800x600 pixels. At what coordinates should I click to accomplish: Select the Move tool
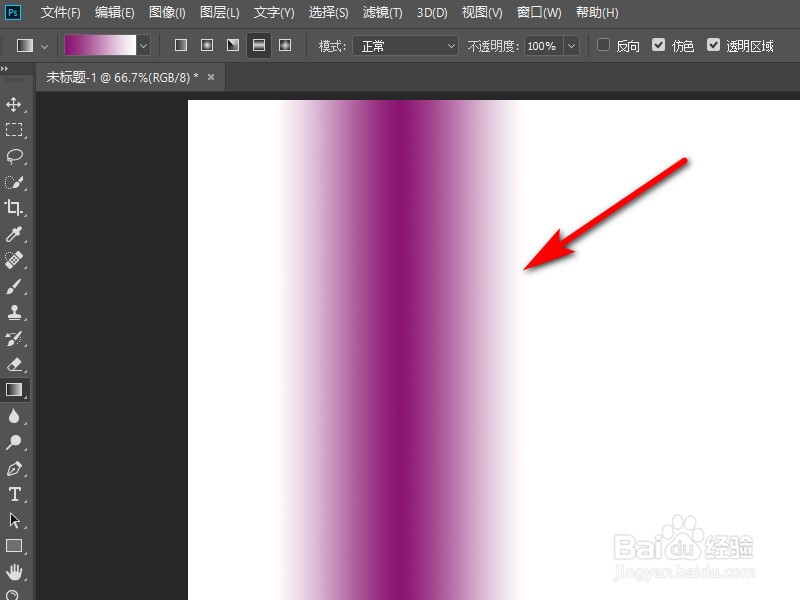(x=14, y=105)
